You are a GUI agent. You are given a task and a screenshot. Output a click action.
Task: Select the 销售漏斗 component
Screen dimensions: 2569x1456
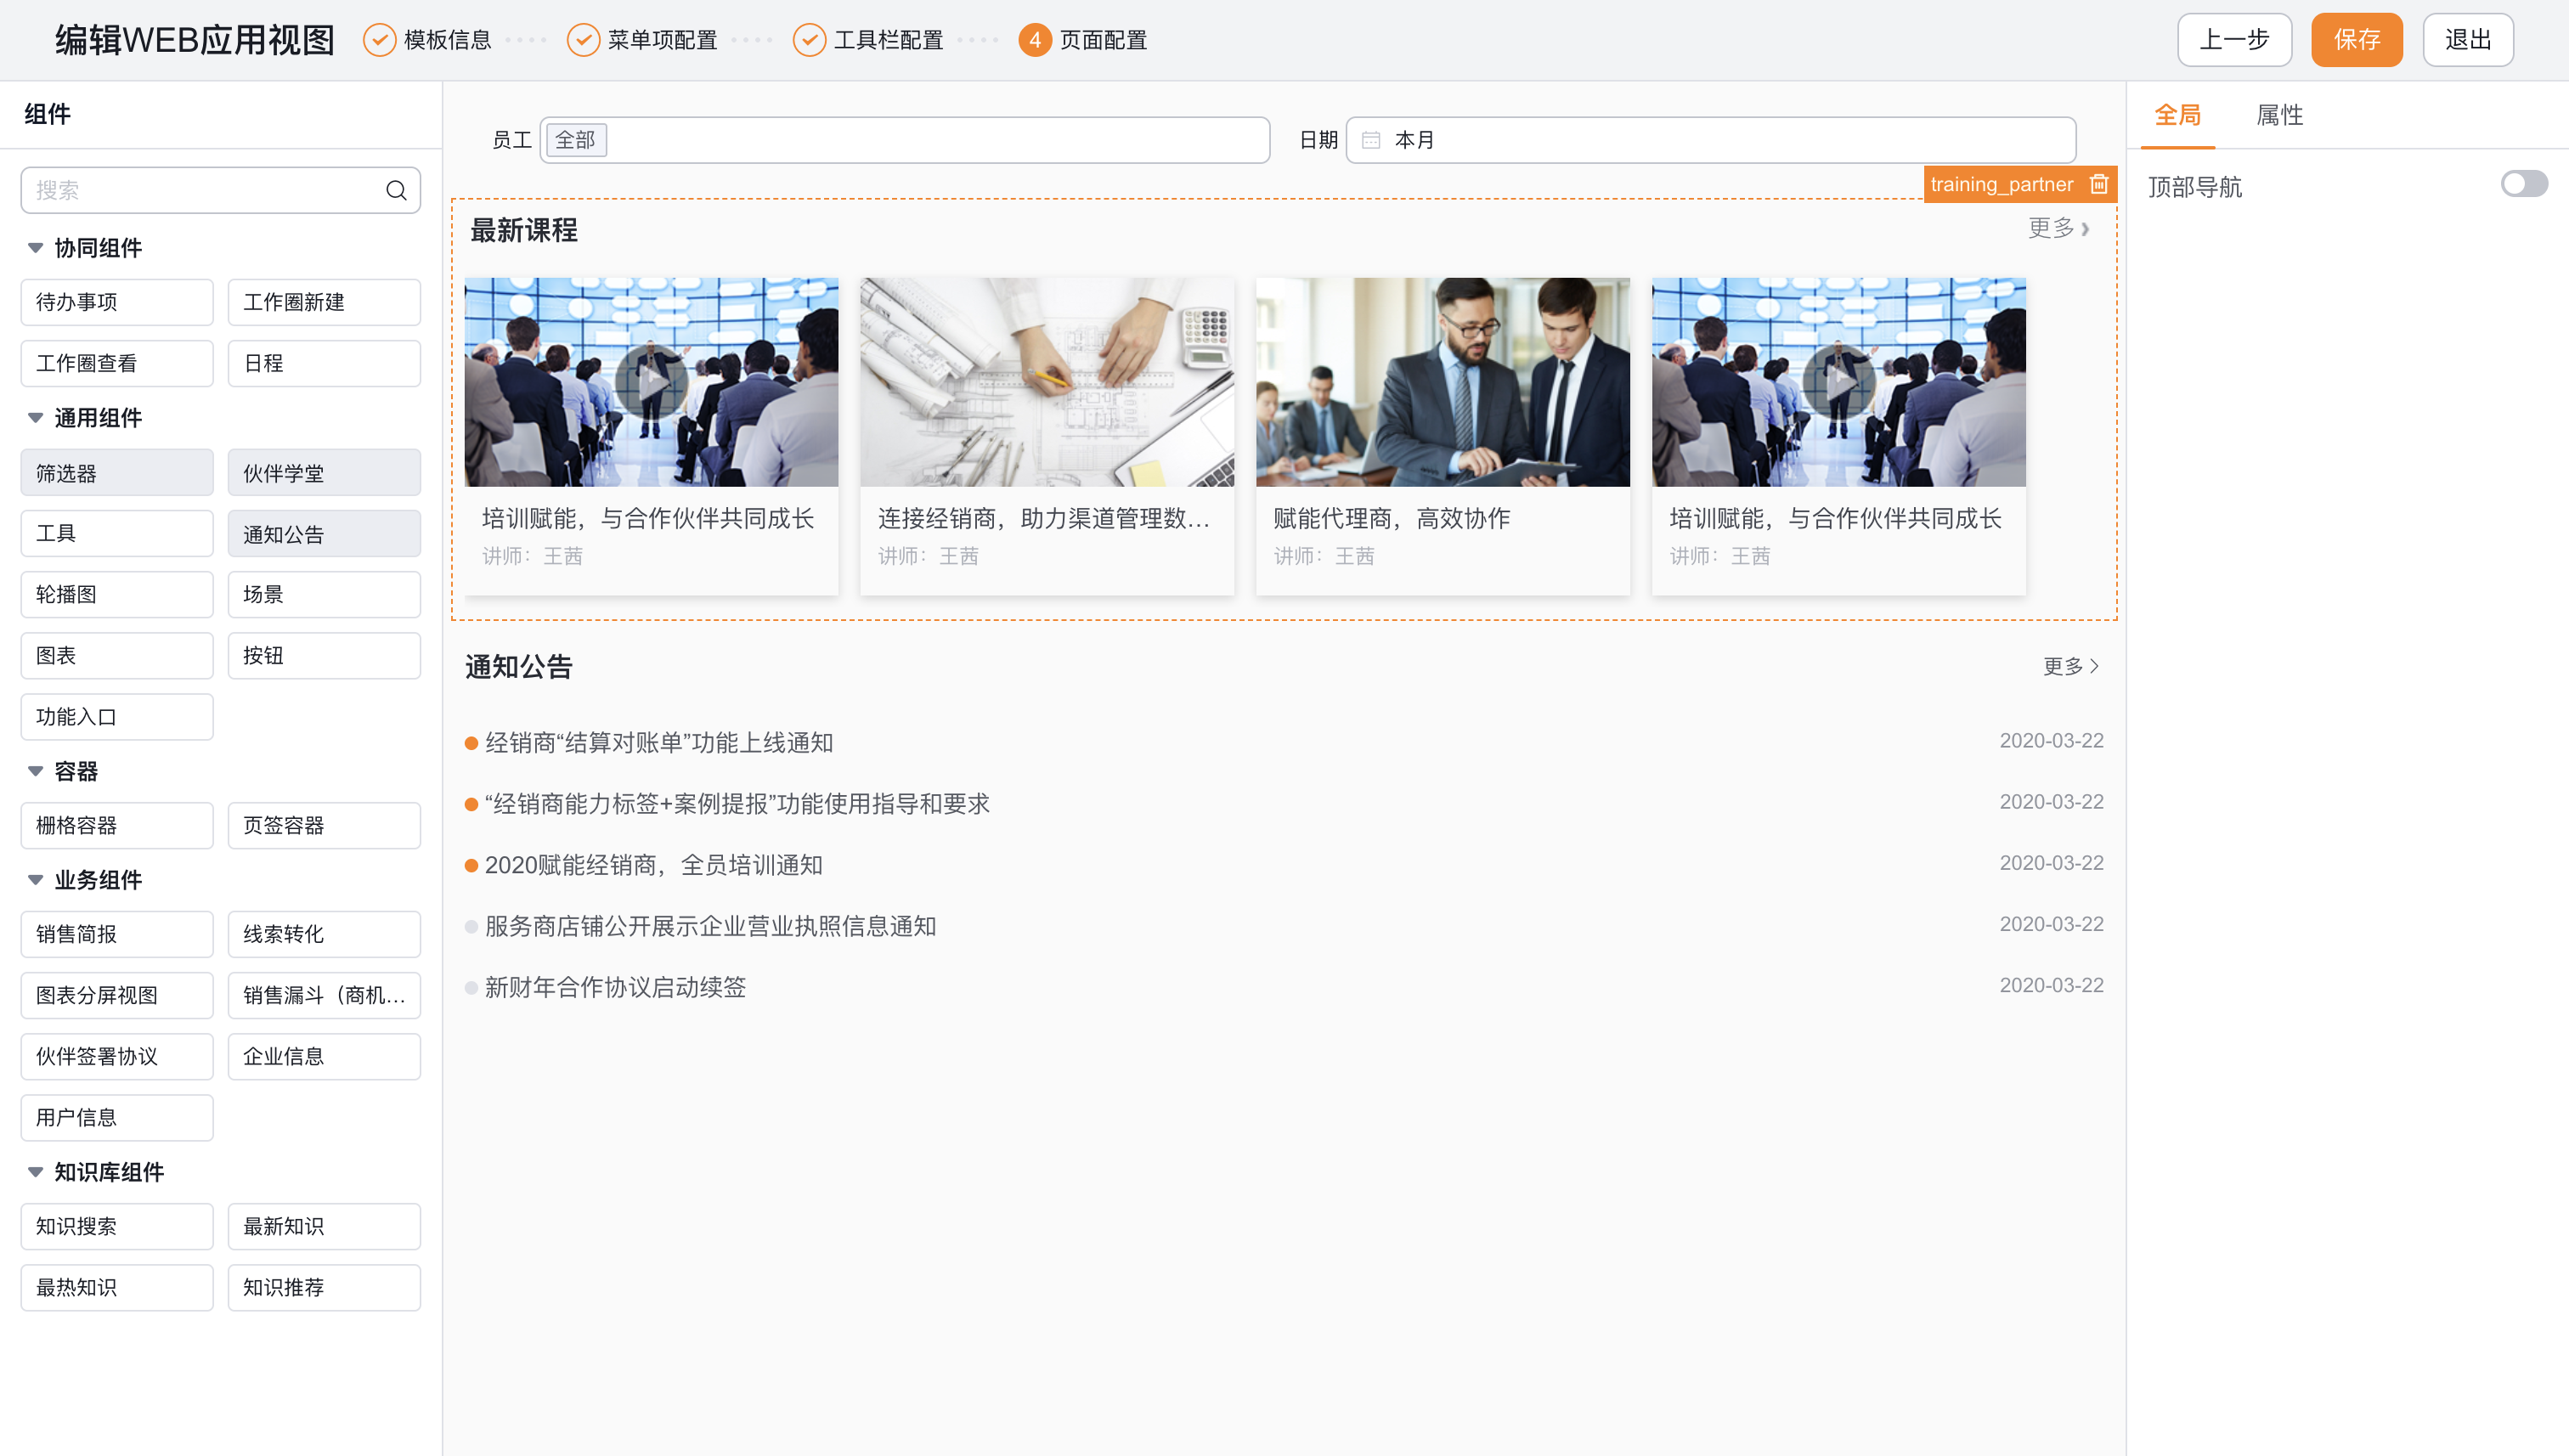pos(324,996)
